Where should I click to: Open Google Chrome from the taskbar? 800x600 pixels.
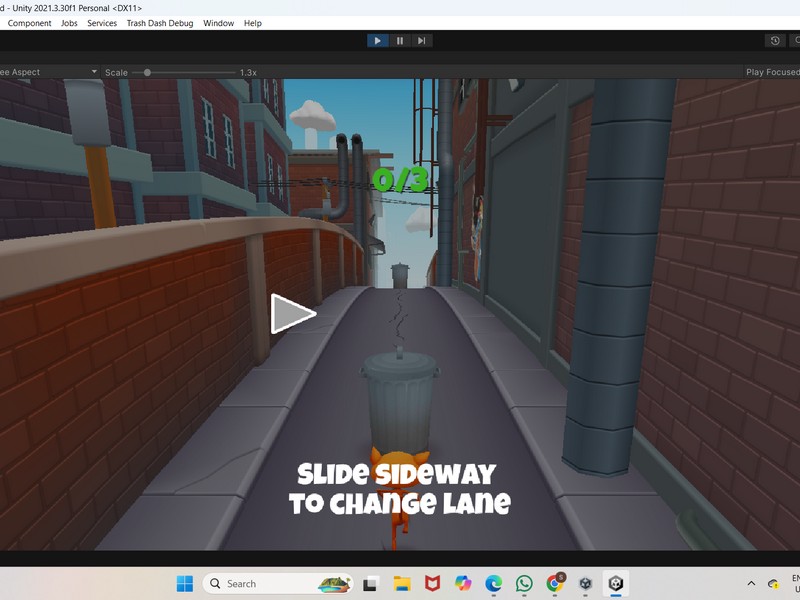[554, 583]
